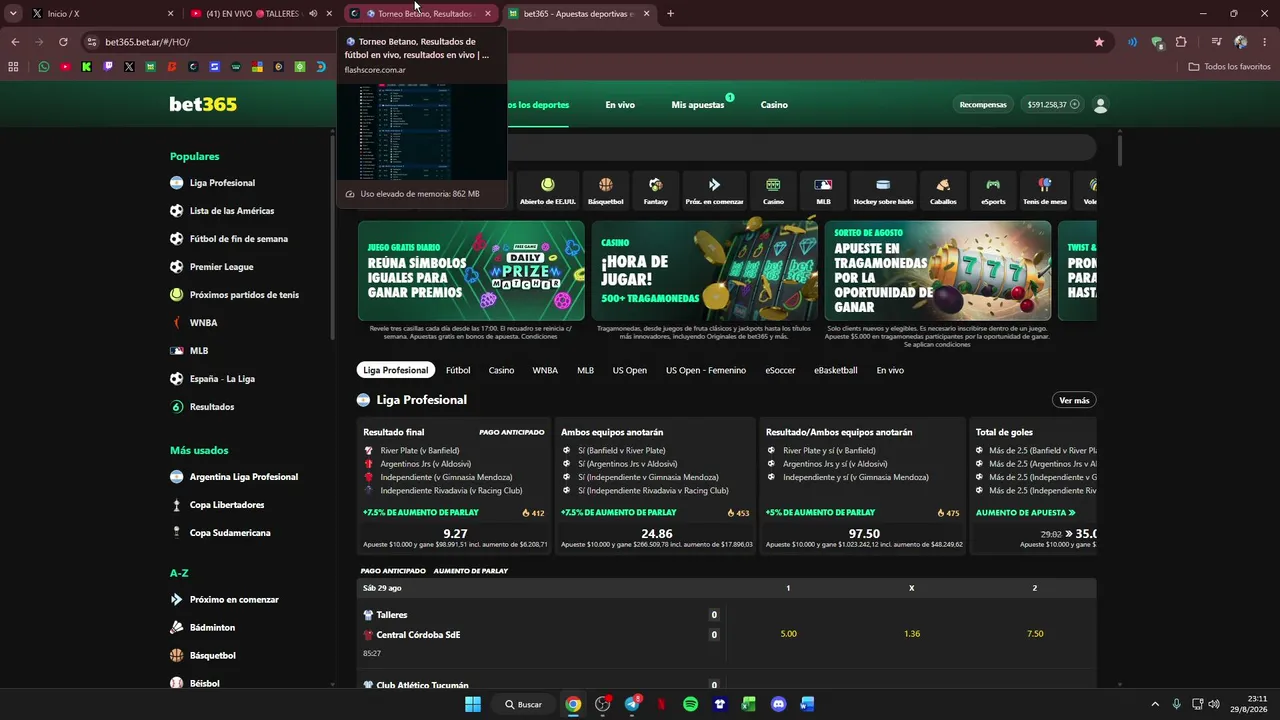Image resolution: width=1280 pixels, height=720 pixels.
Task: Open Chrome's three-dot menu
Action: coord(1265,42)
